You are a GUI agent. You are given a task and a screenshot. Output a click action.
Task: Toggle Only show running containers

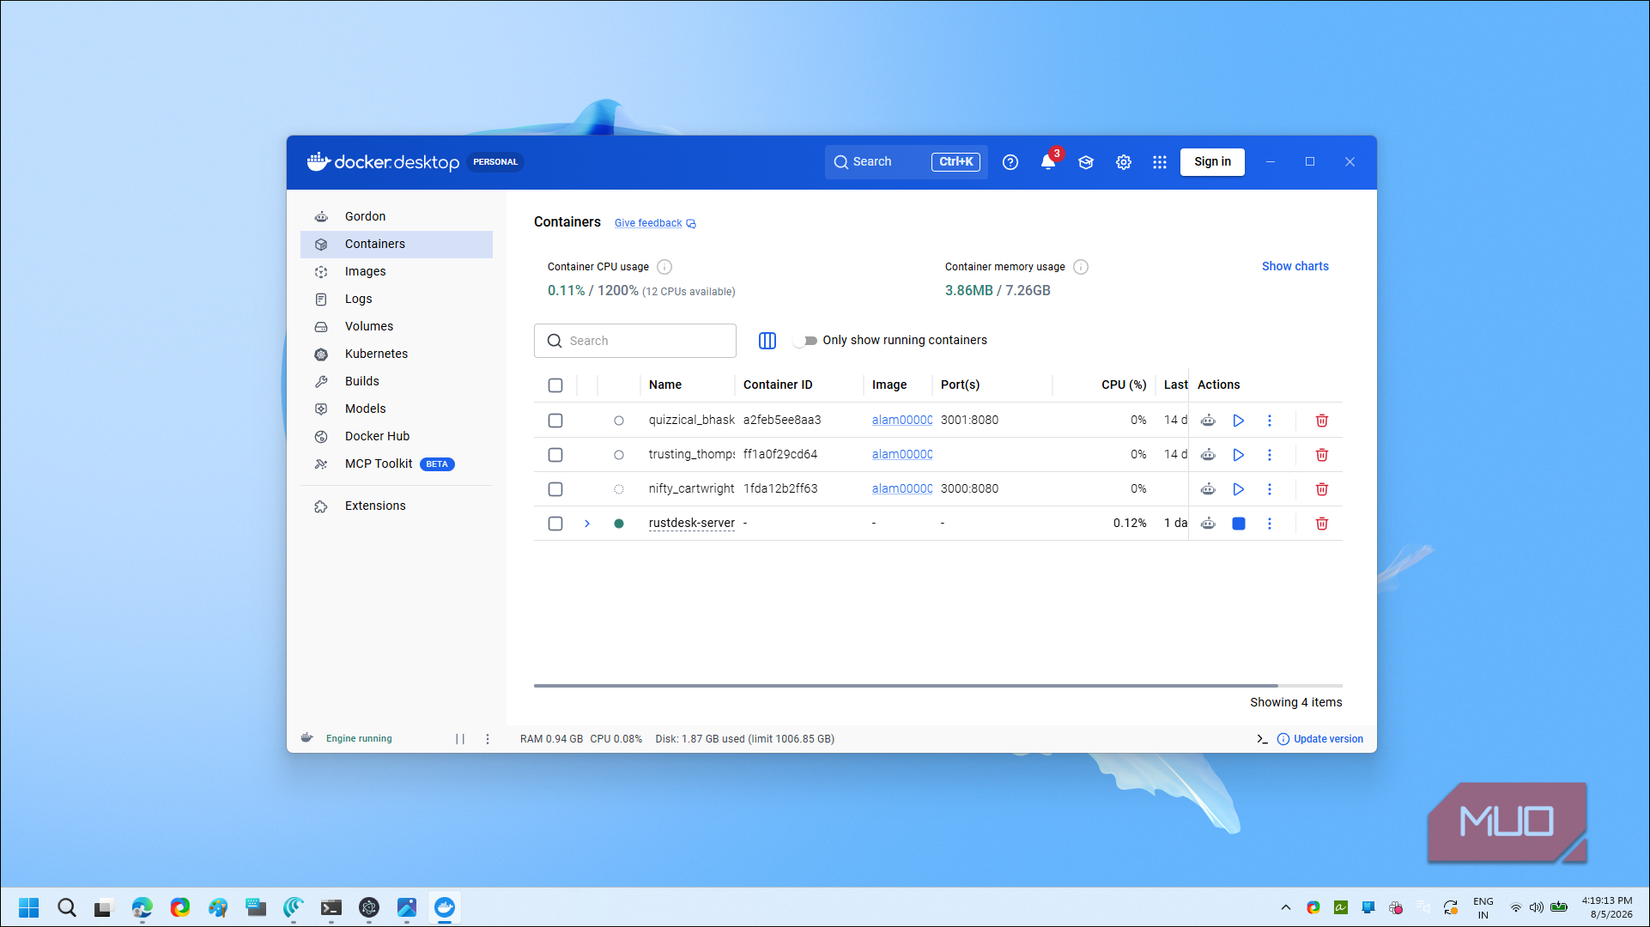coord(806,341)
